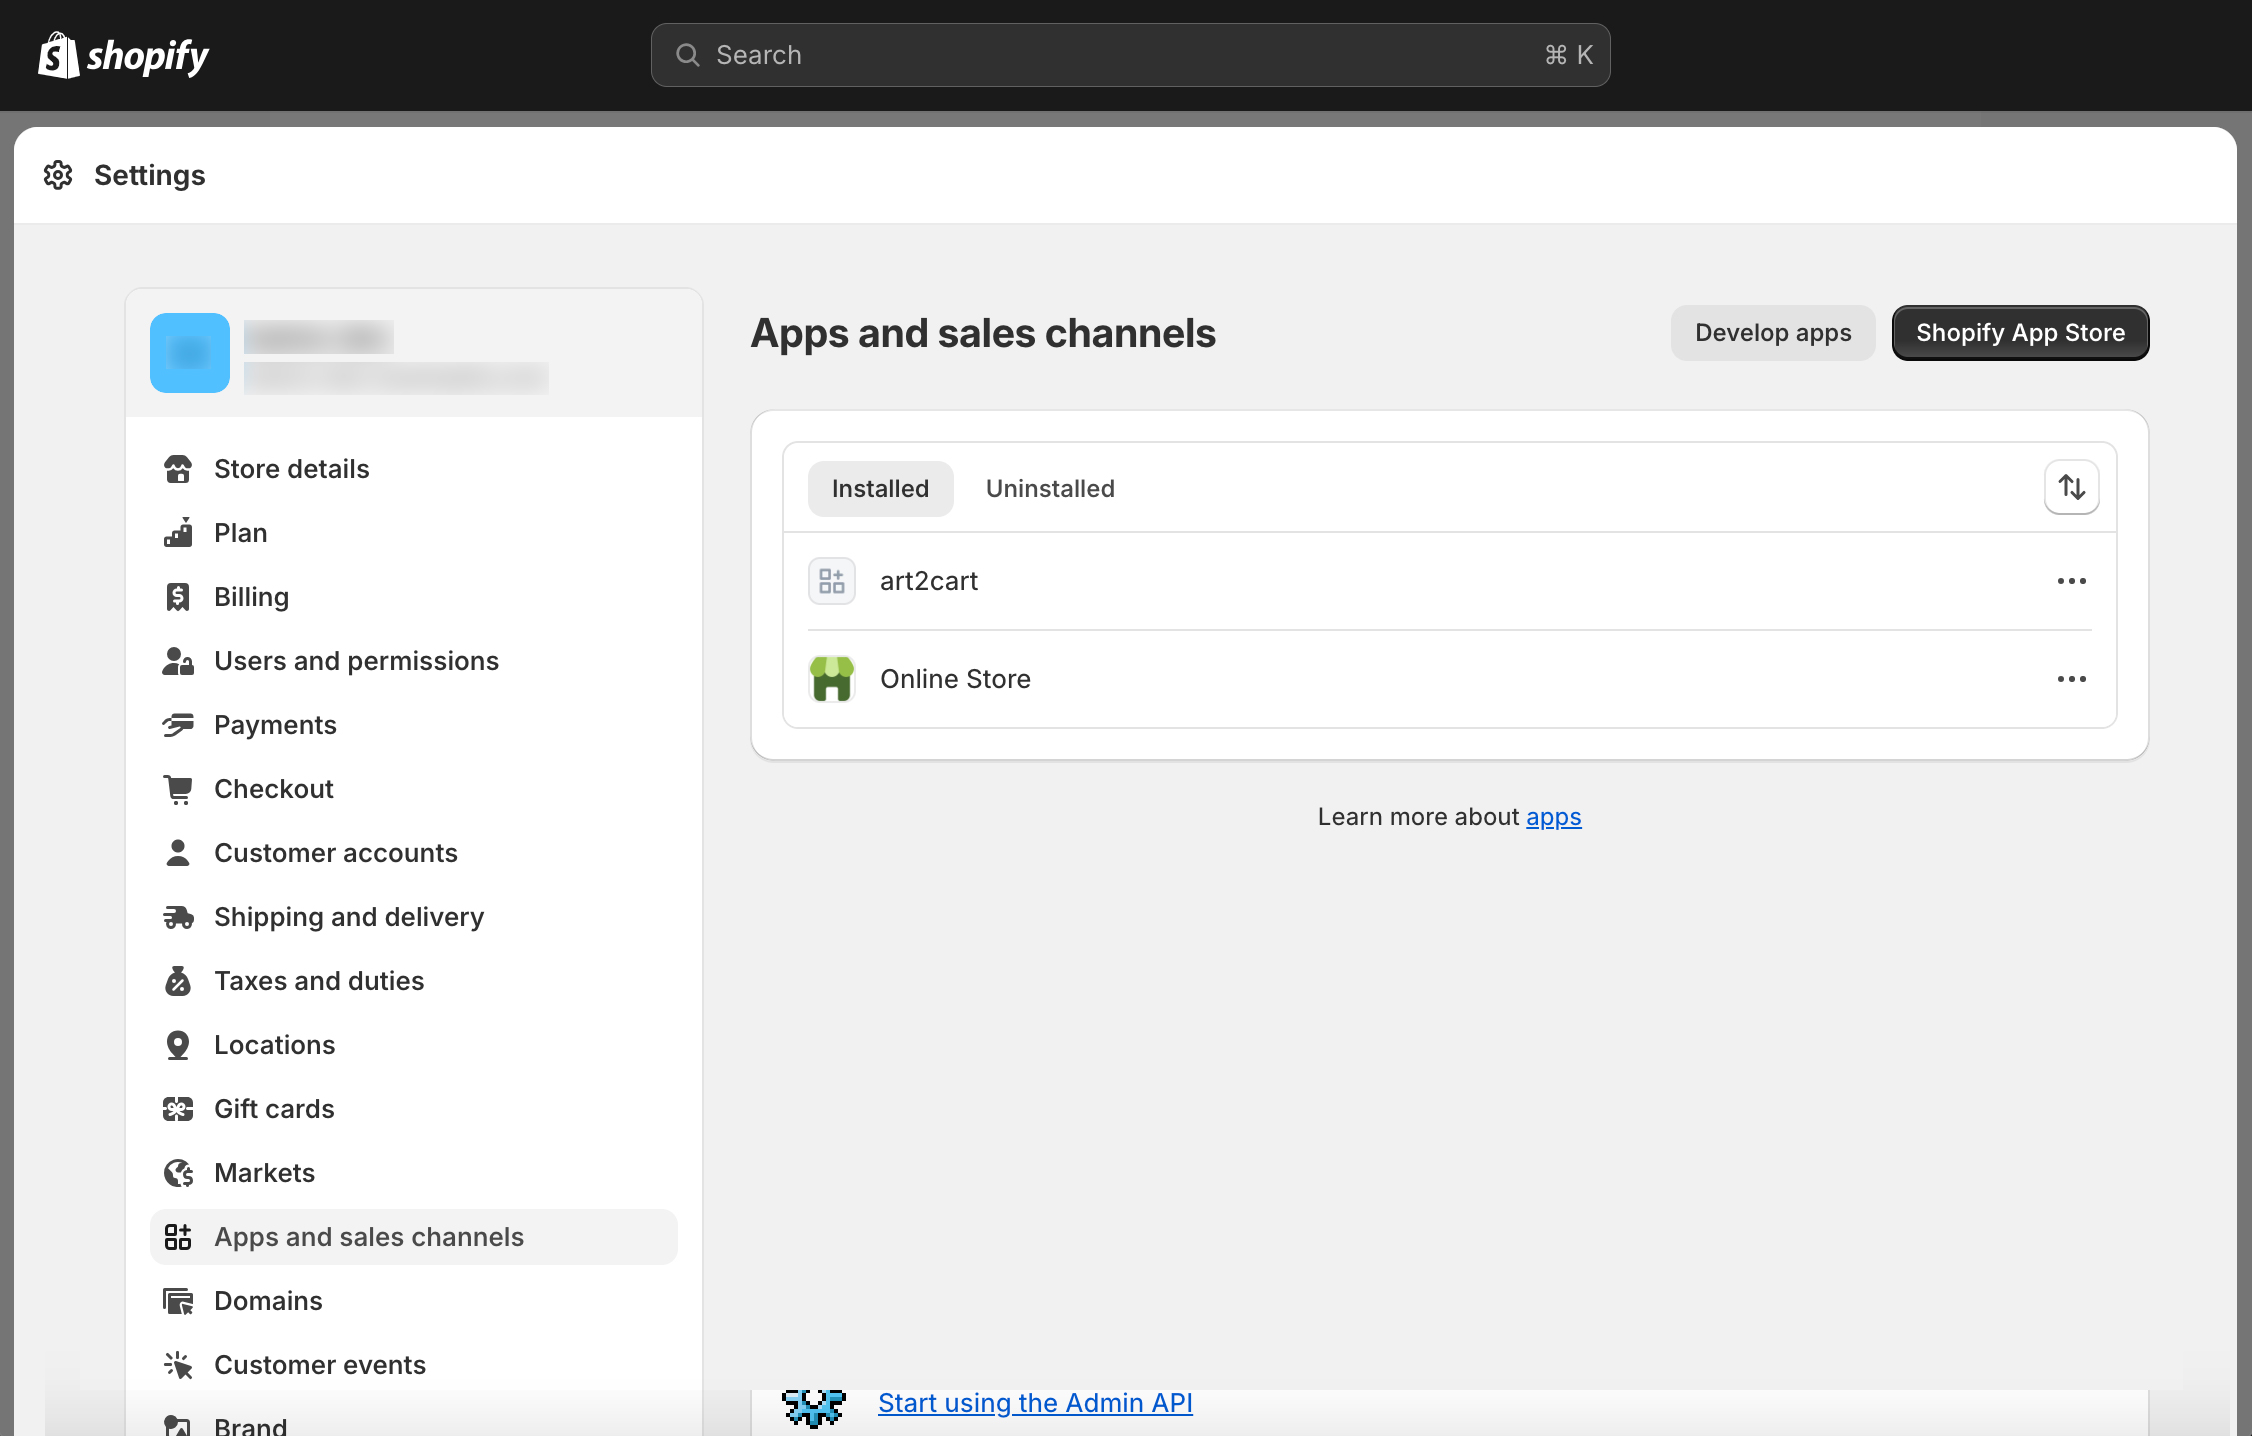Open Store details via storefront icon

(178, 469)
